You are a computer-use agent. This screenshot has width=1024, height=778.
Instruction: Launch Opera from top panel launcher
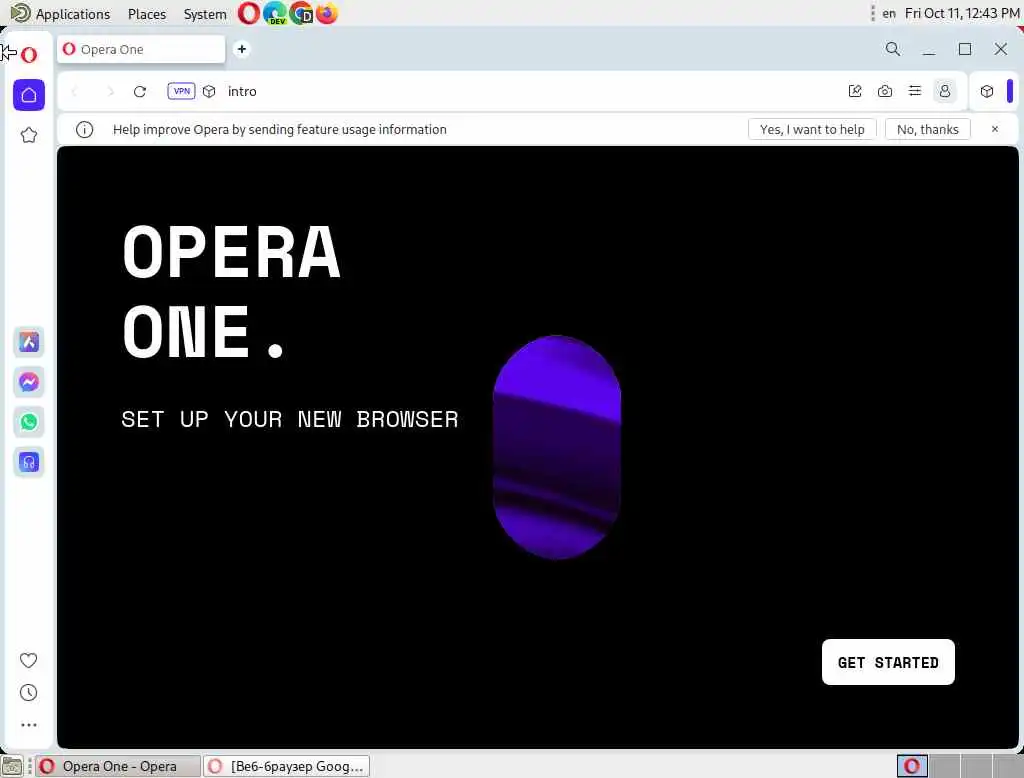[248, 13]
